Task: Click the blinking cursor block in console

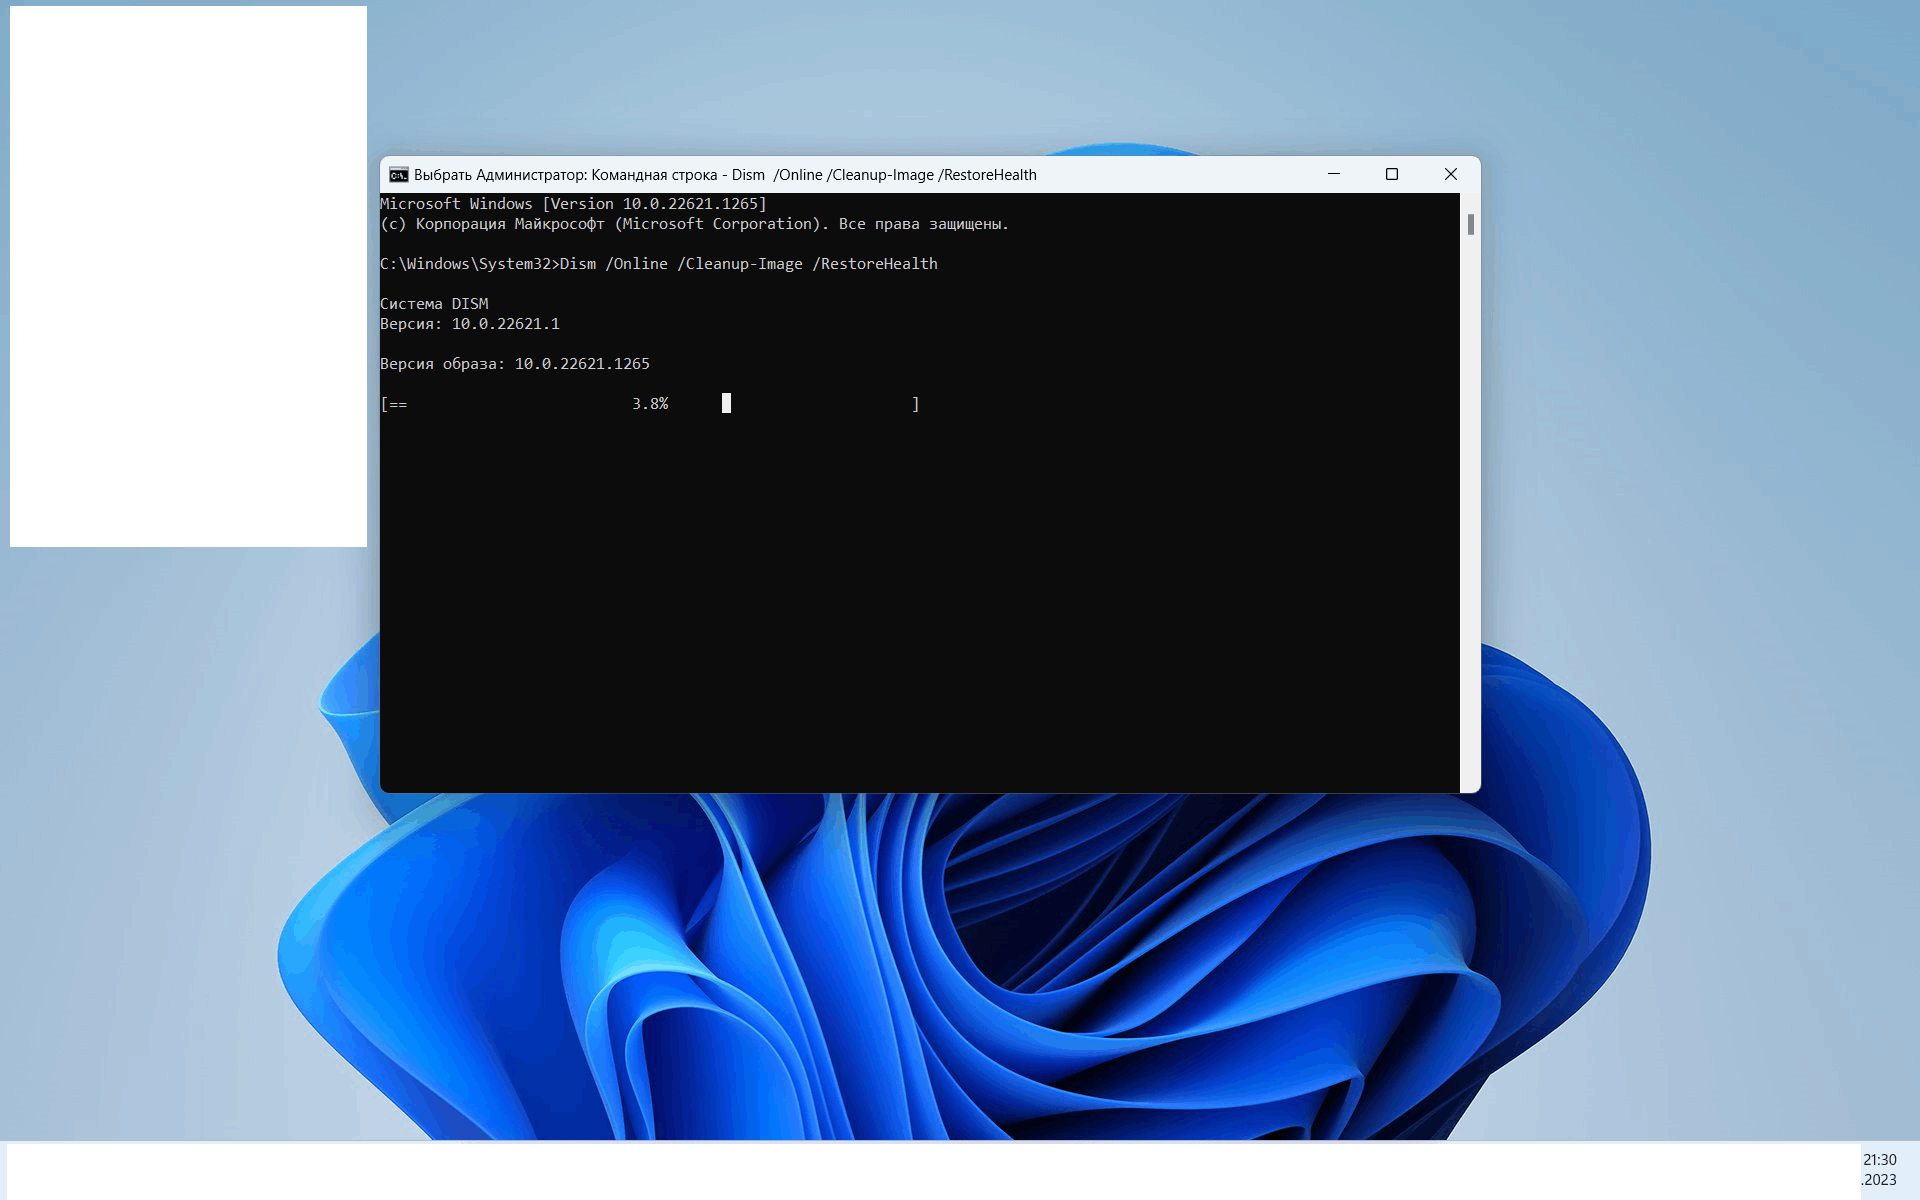Action: (726, 403)
